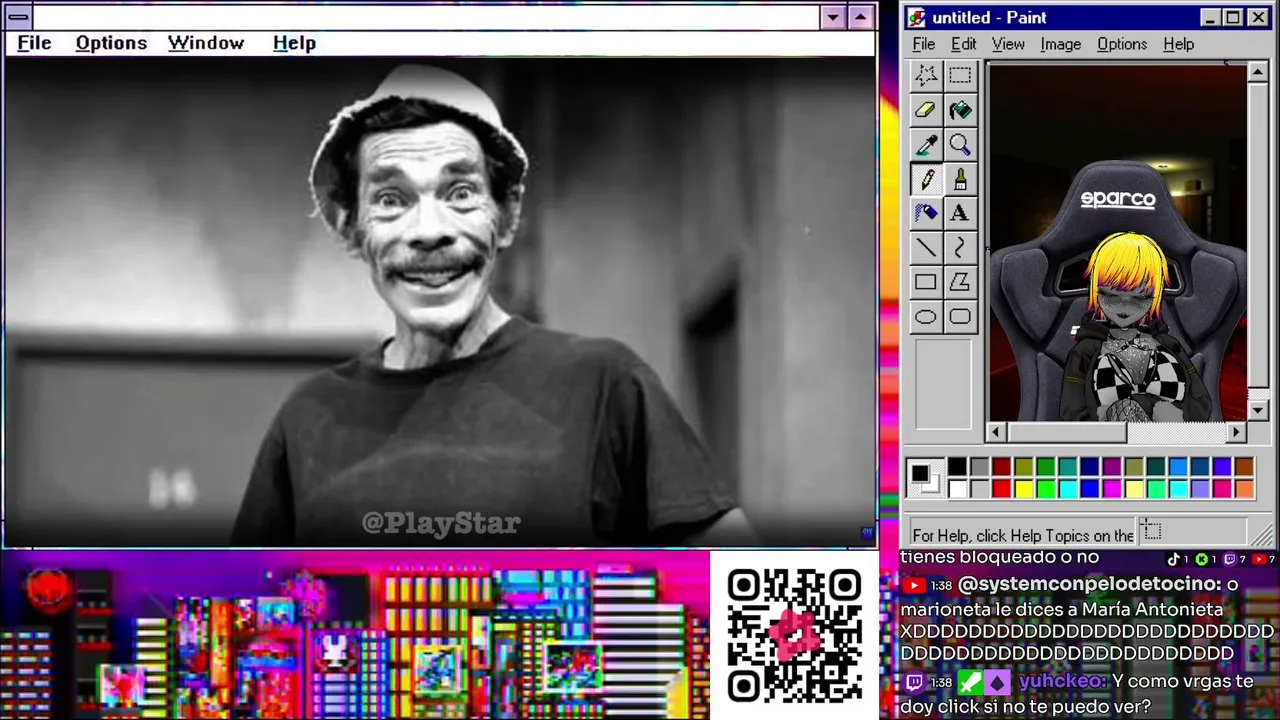This screenshot has height=720, width=1280.
Task: Pick the magenta color swatch
Action: (1112, 489)
